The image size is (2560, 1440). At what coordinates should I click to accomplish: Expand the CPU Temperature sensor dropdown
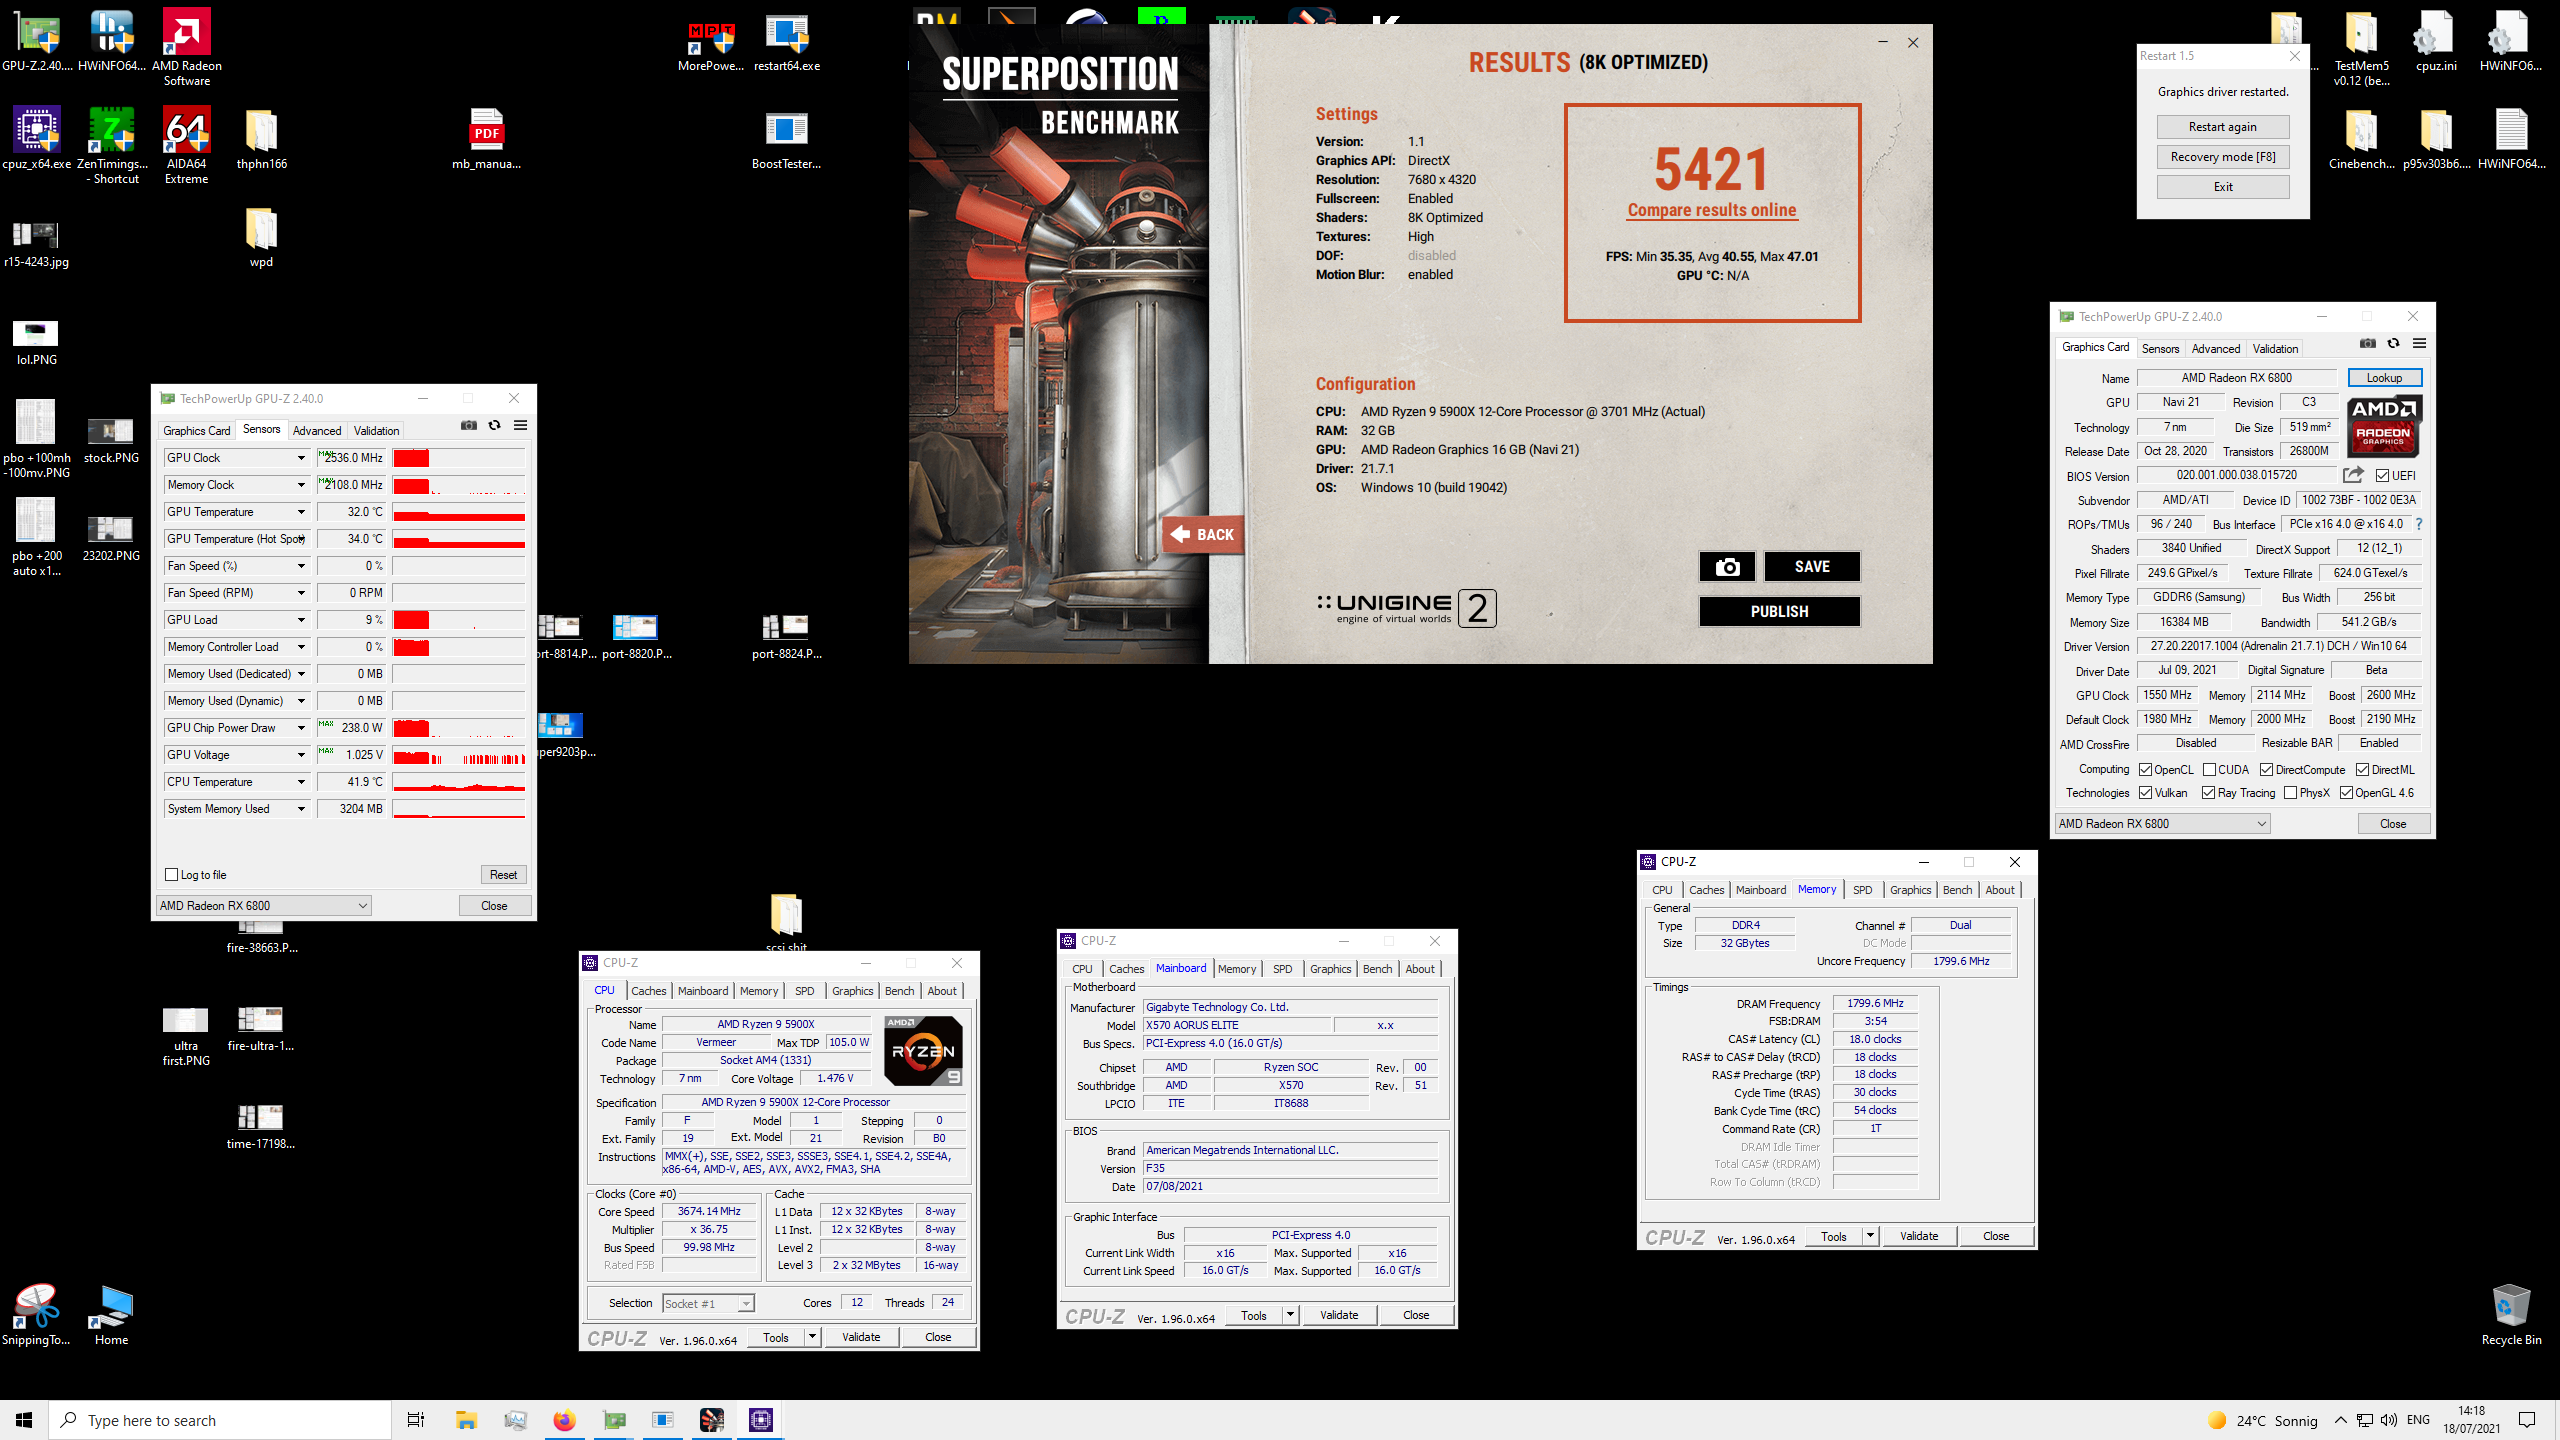[301, 782]
